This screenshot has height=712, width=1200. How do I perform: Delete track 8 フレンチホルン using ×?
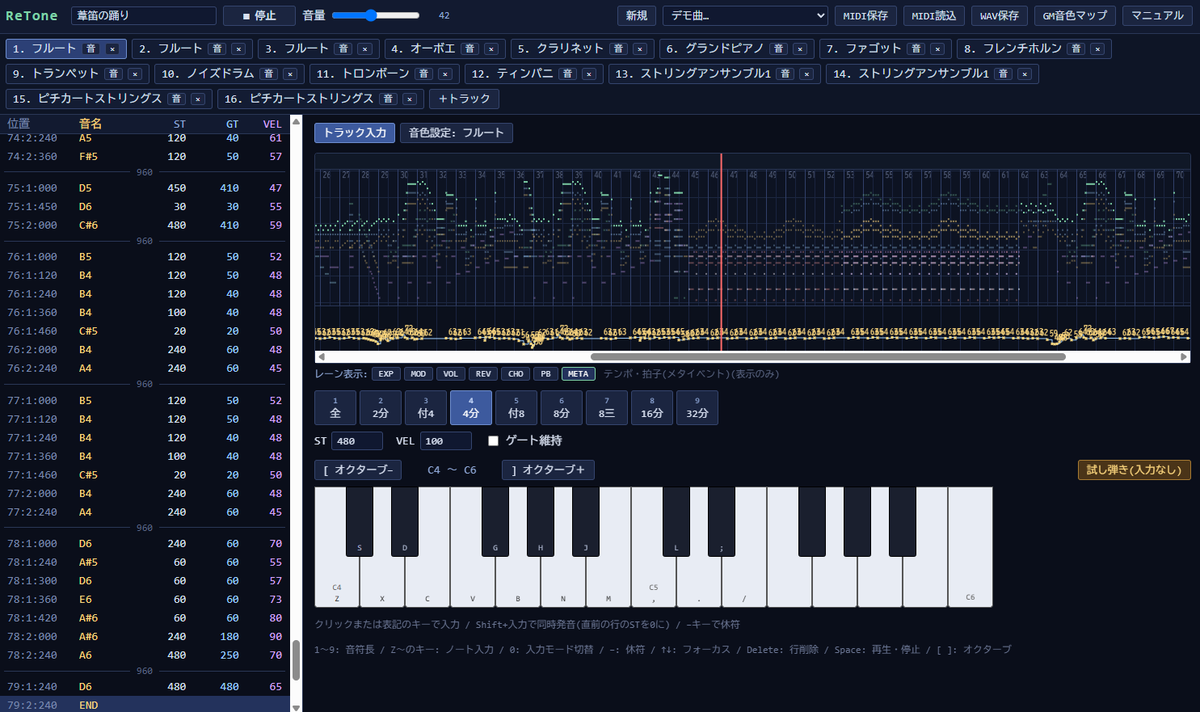[1097, 48]
